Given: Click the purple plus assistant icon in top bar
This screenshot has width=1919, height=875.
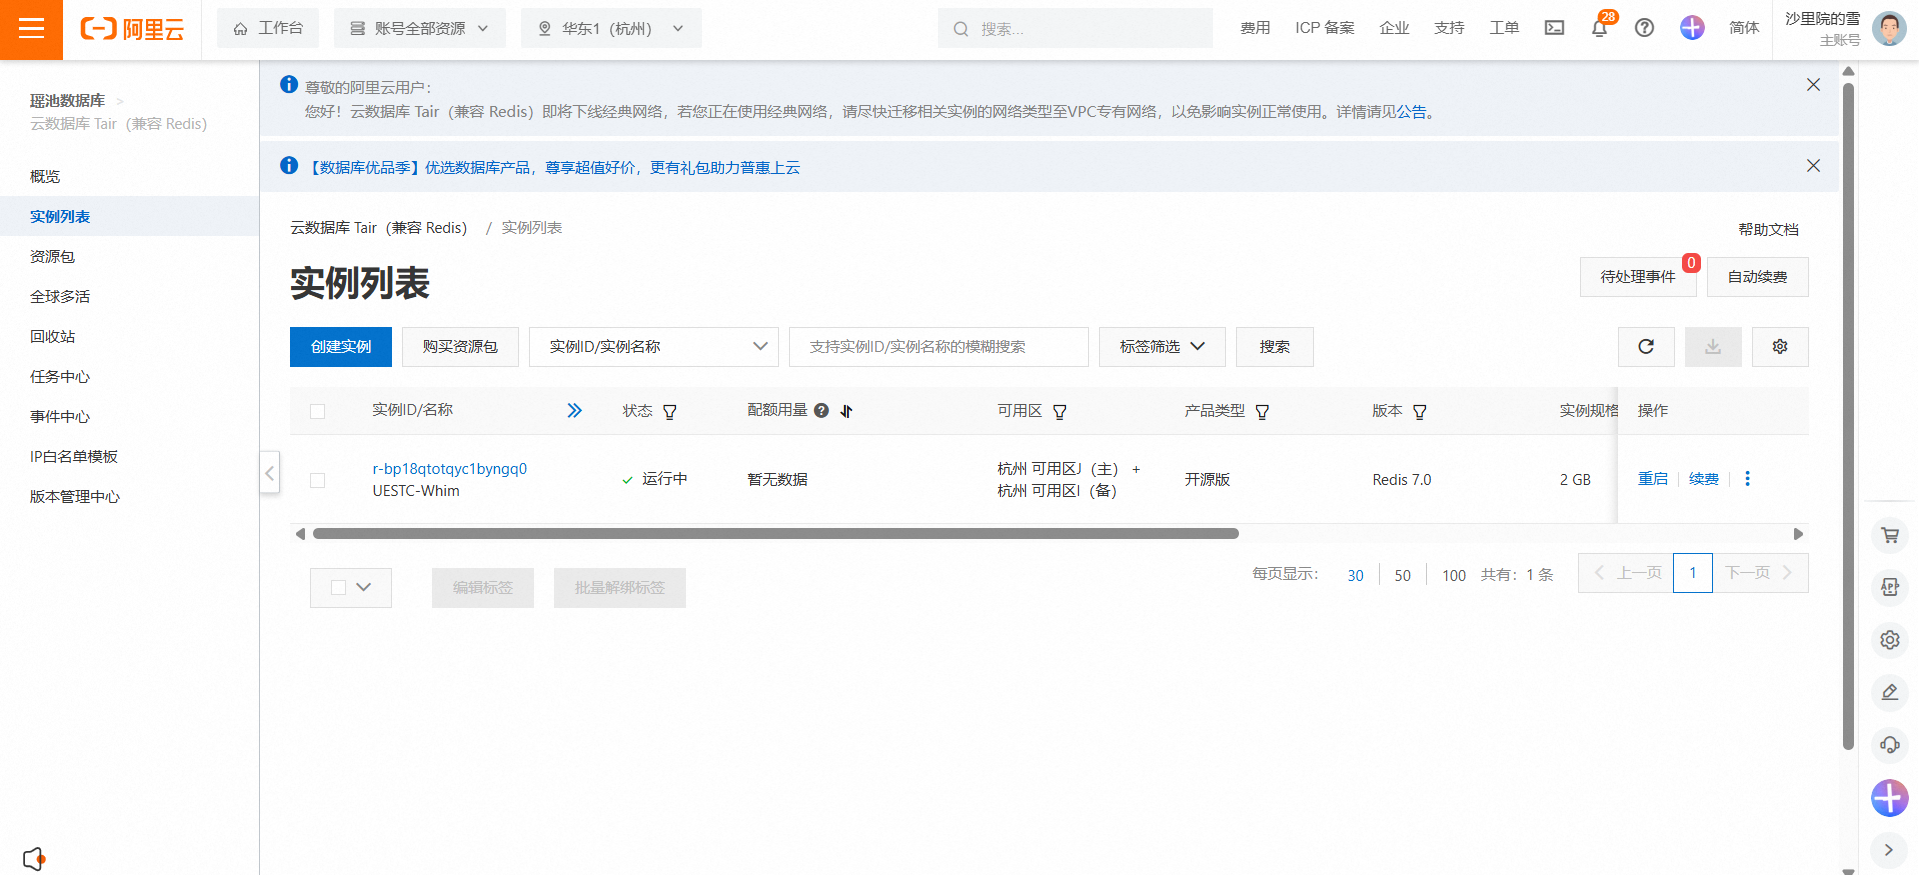Looking at the screenshot, I should [x=1692, y=28].
